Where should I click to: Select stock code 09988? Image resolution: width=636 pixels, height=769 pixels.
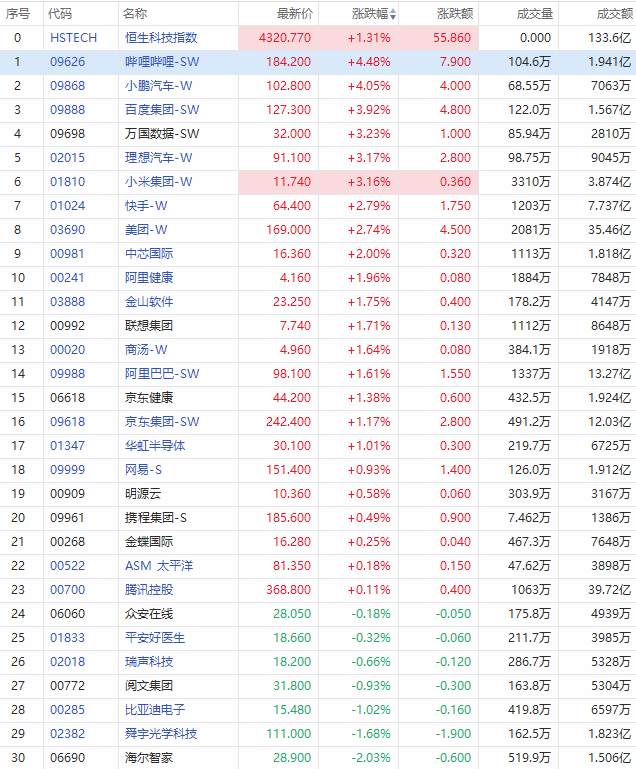(x=67, y=374)
